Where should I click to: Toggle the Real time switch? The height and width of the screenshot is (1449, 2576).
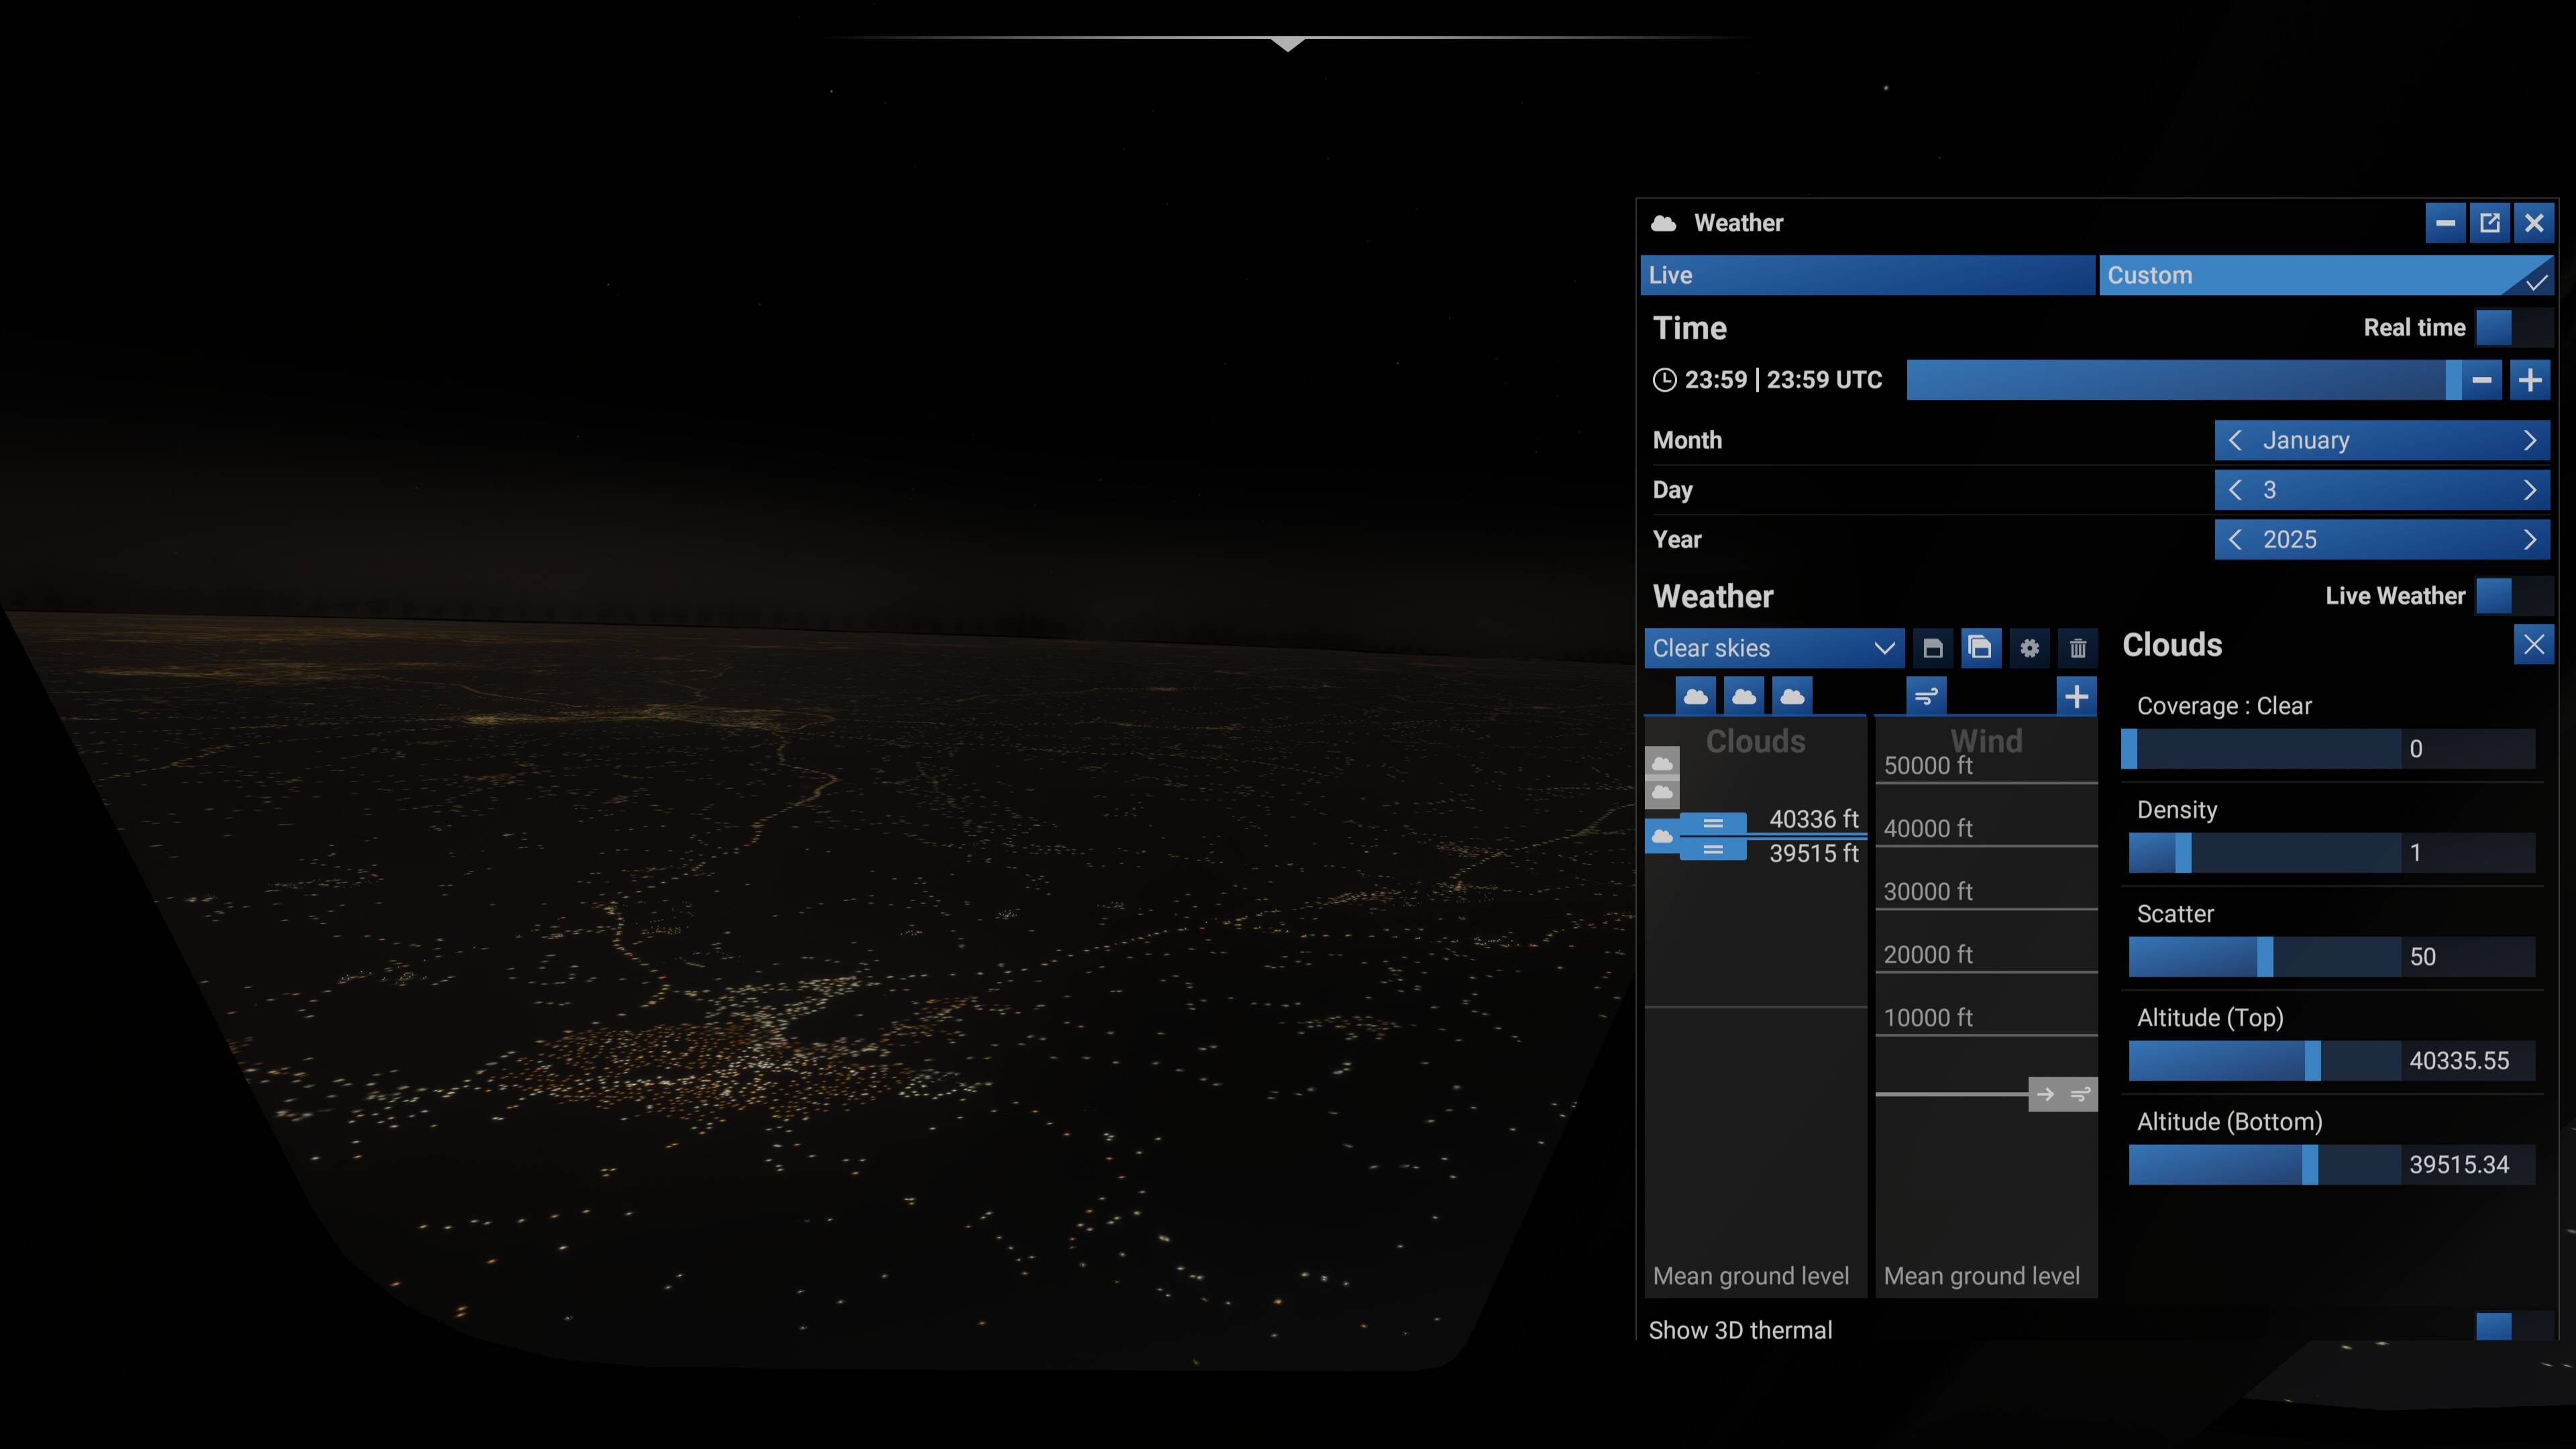(x=2513, y=327)
